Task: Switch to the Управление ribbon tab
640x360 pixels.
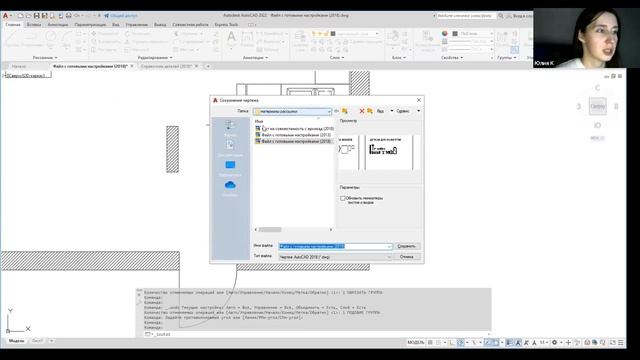Action: tap(136, 24)
